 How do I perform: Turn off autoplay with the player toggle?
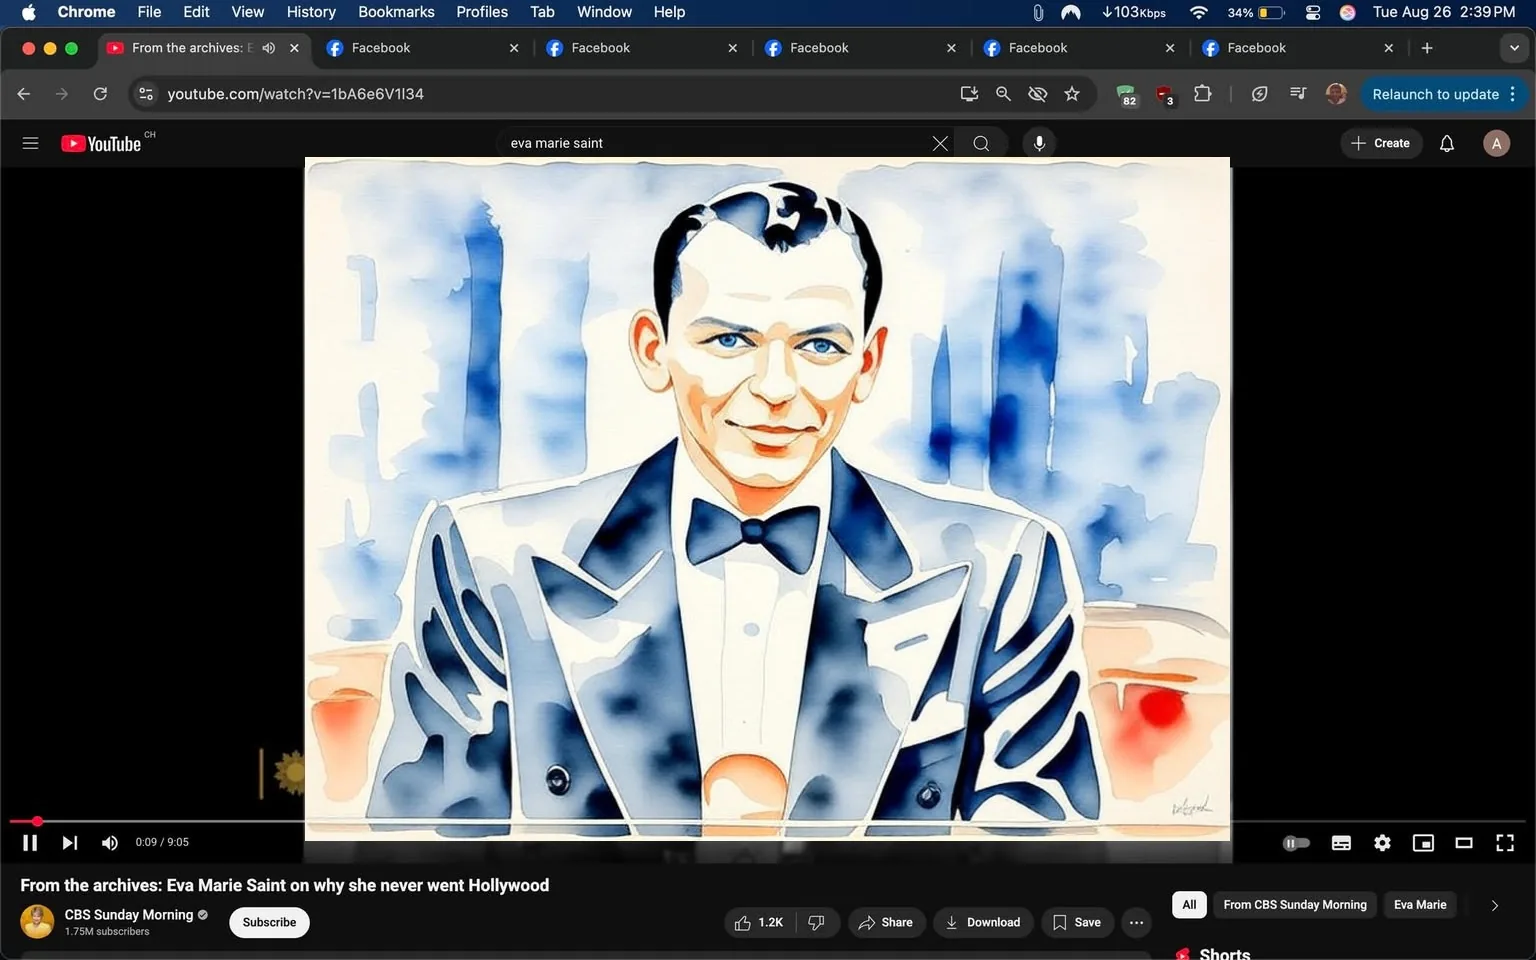(1296, 842)
